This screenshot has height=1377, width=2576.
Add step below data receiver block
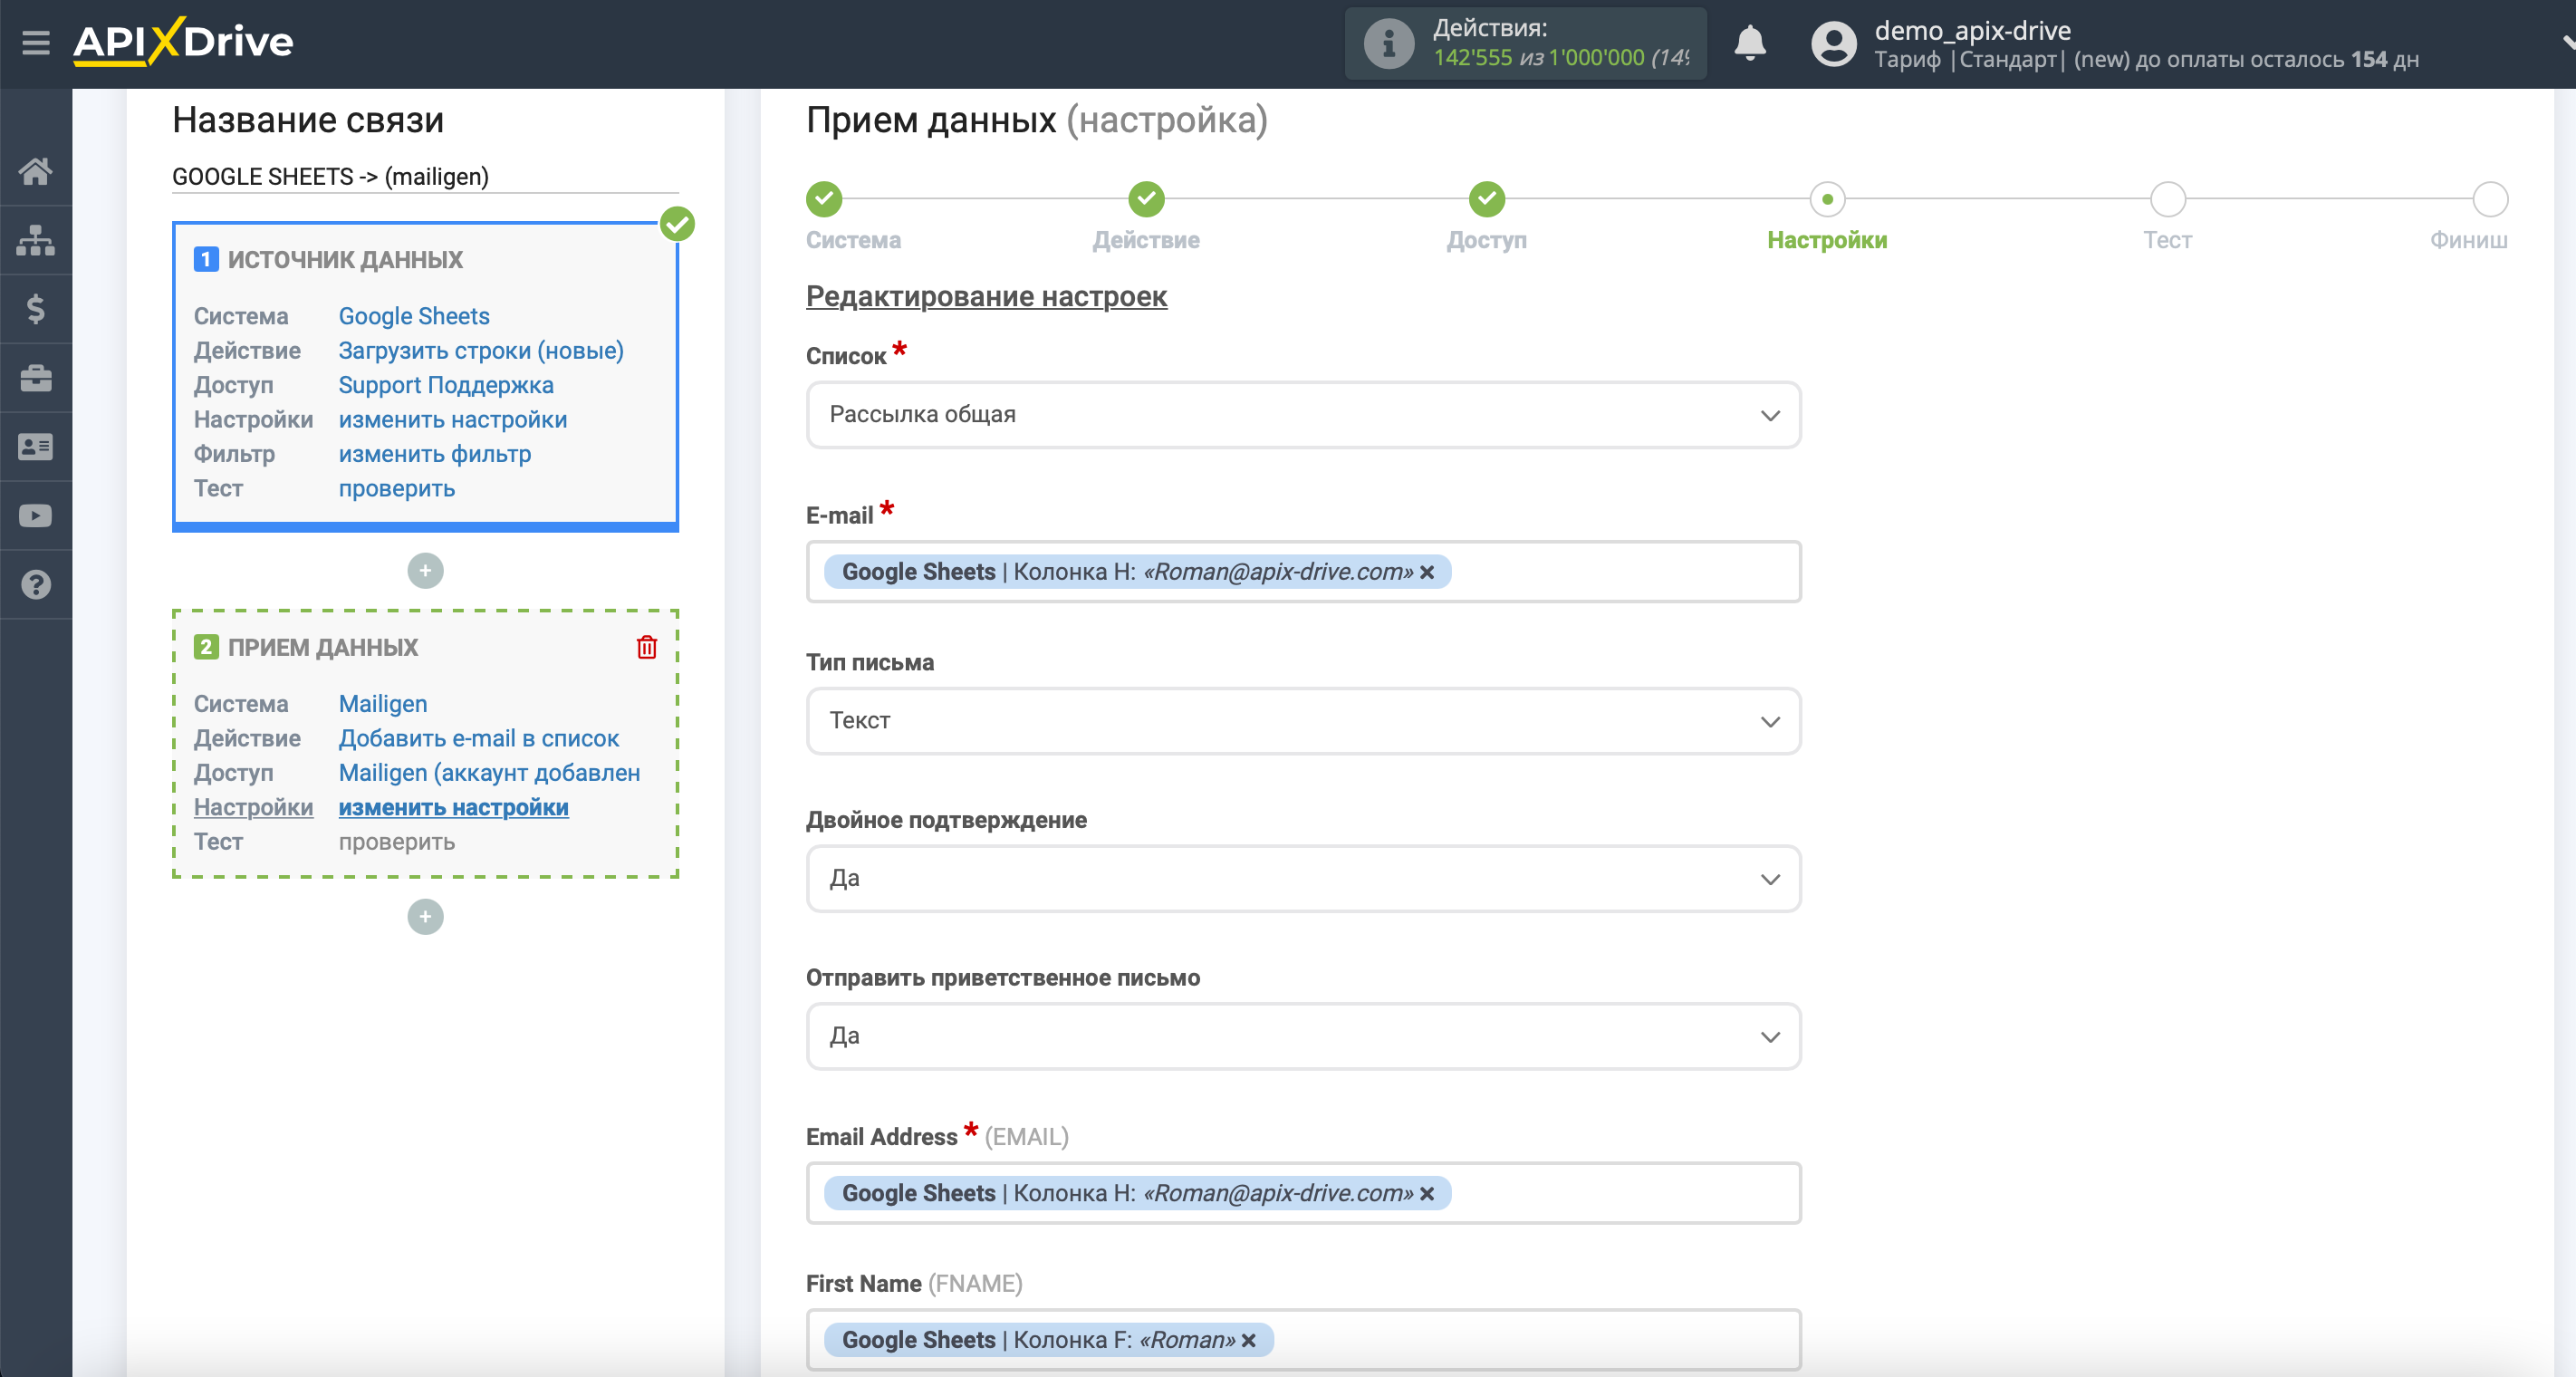pos(425,917)
